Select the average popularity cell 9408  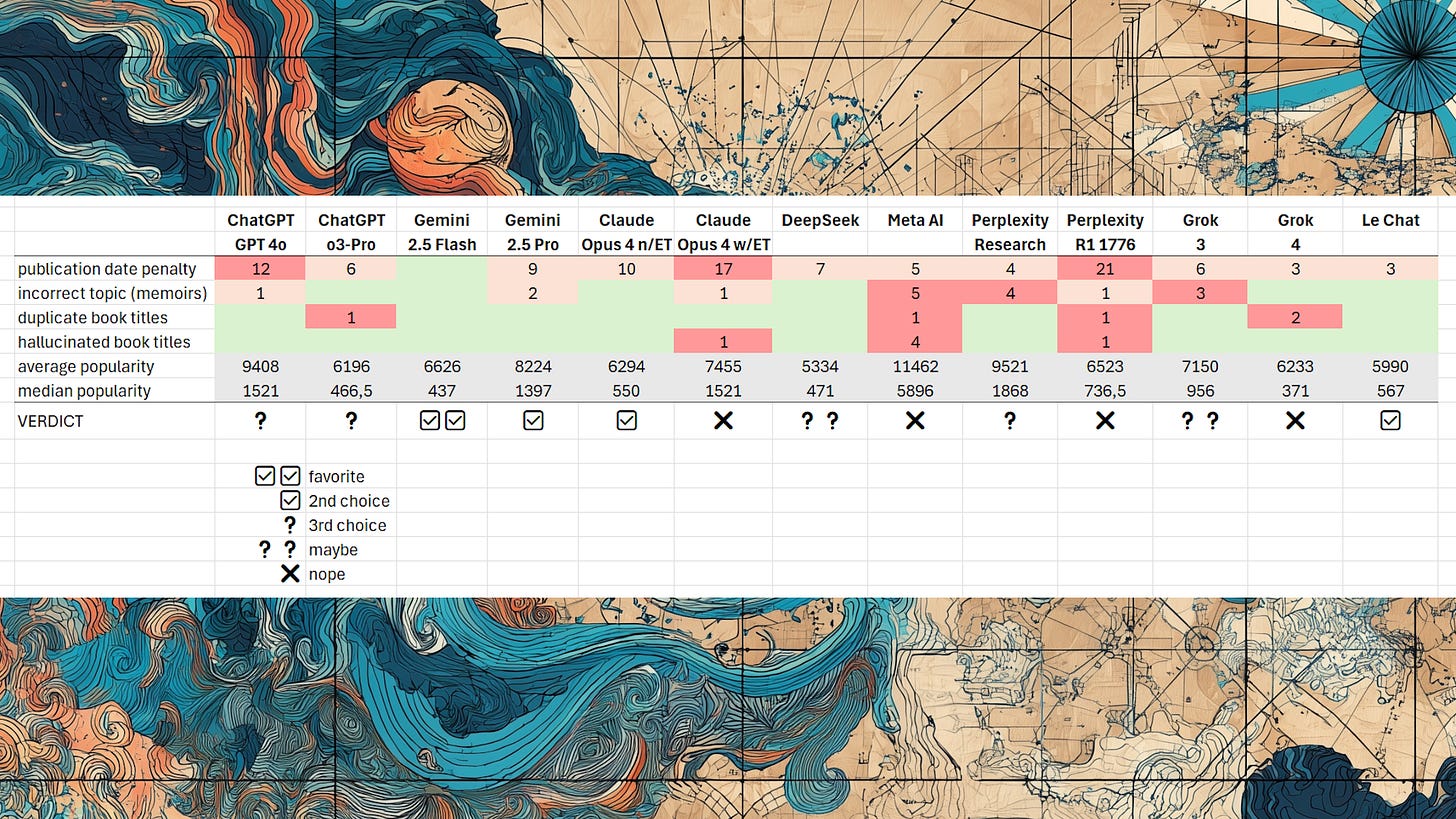click(261, 366)
